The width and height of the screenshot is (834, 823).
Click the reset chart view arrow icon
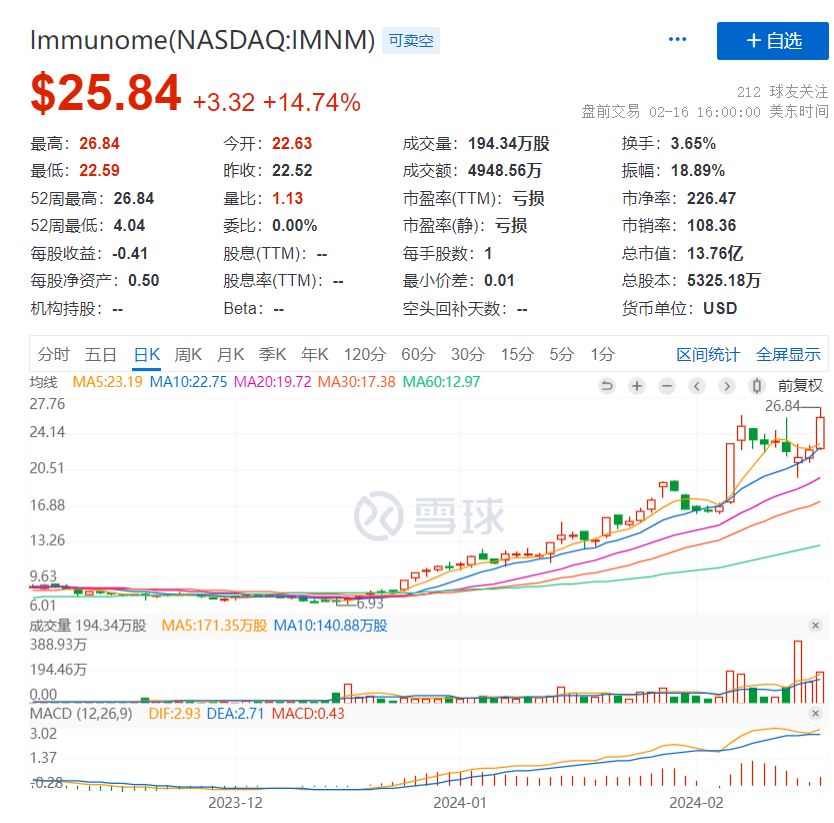coord(607,386)
